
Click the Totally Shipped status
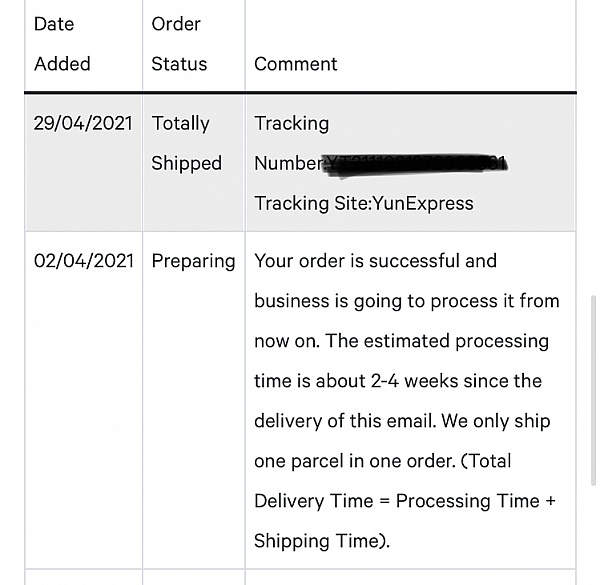(x=186, y=143)
